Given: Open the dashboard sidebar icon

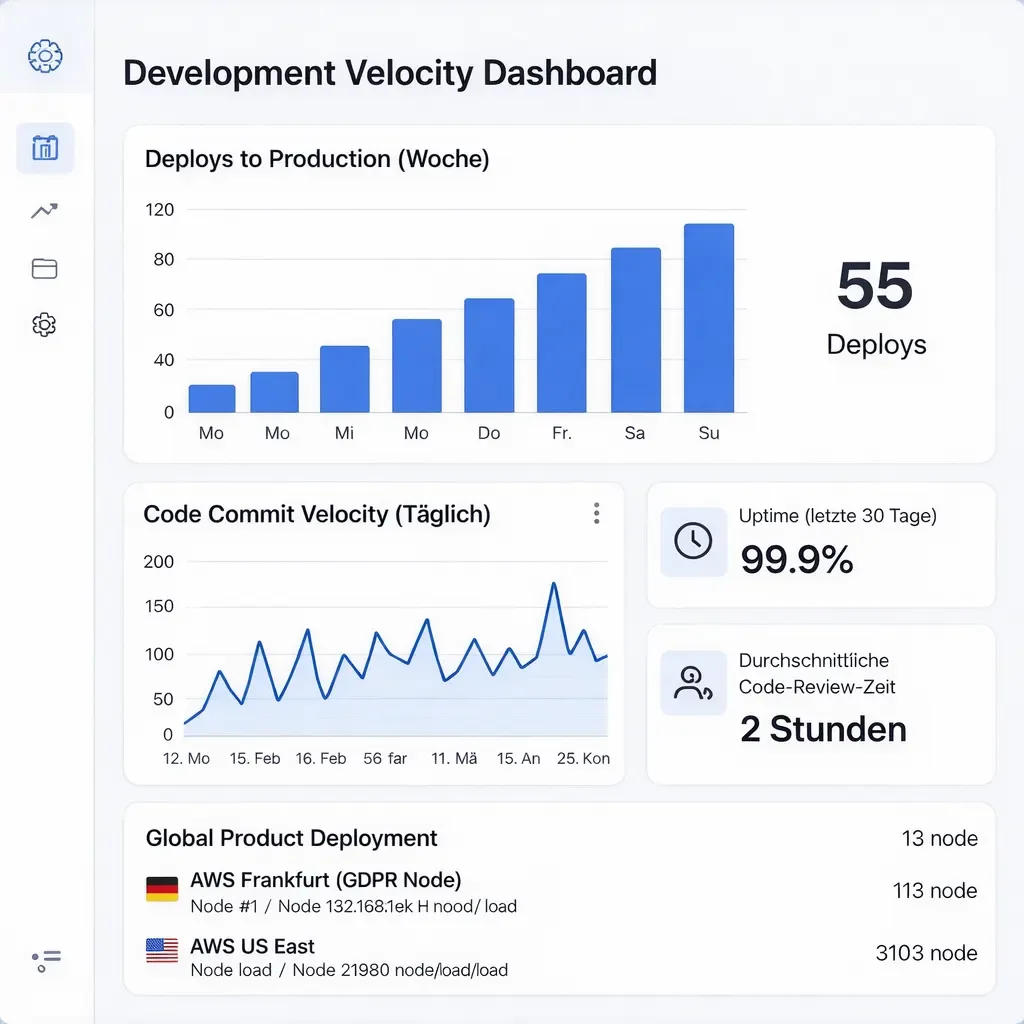Looking at the screenshot, I should click(45, 149).
